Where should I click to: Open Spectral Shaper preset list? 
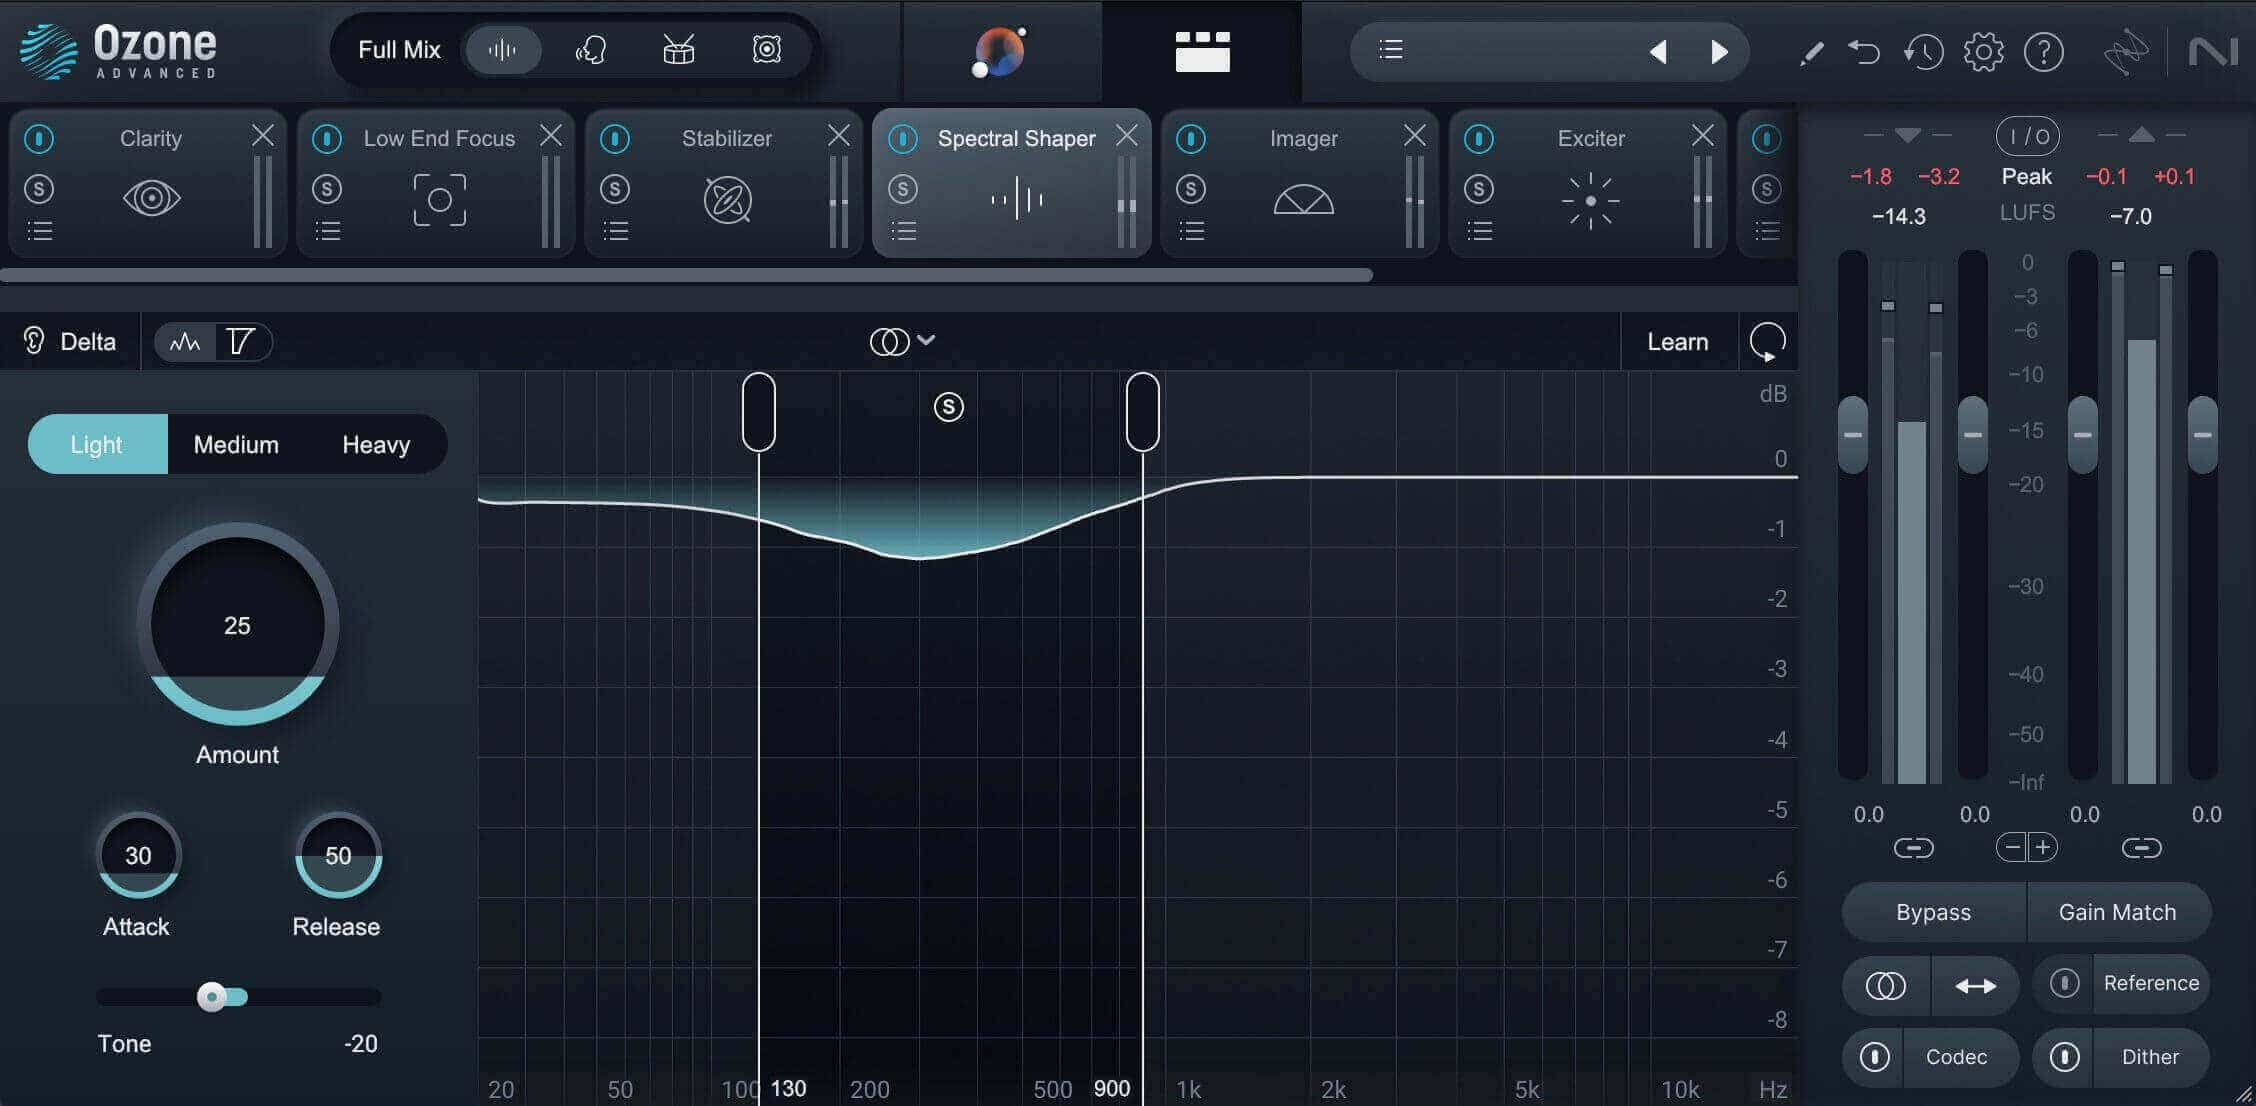tap(904, 232)
